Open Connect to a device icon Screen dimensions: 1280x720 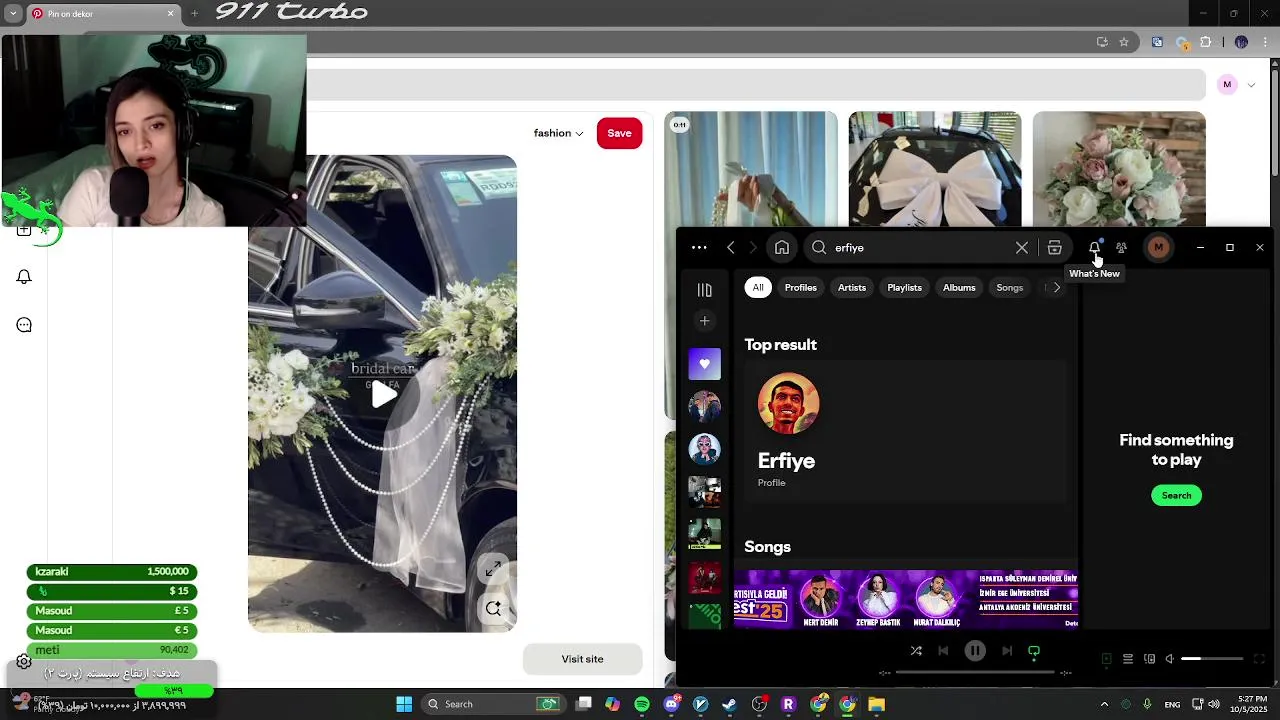point(1149,659)
